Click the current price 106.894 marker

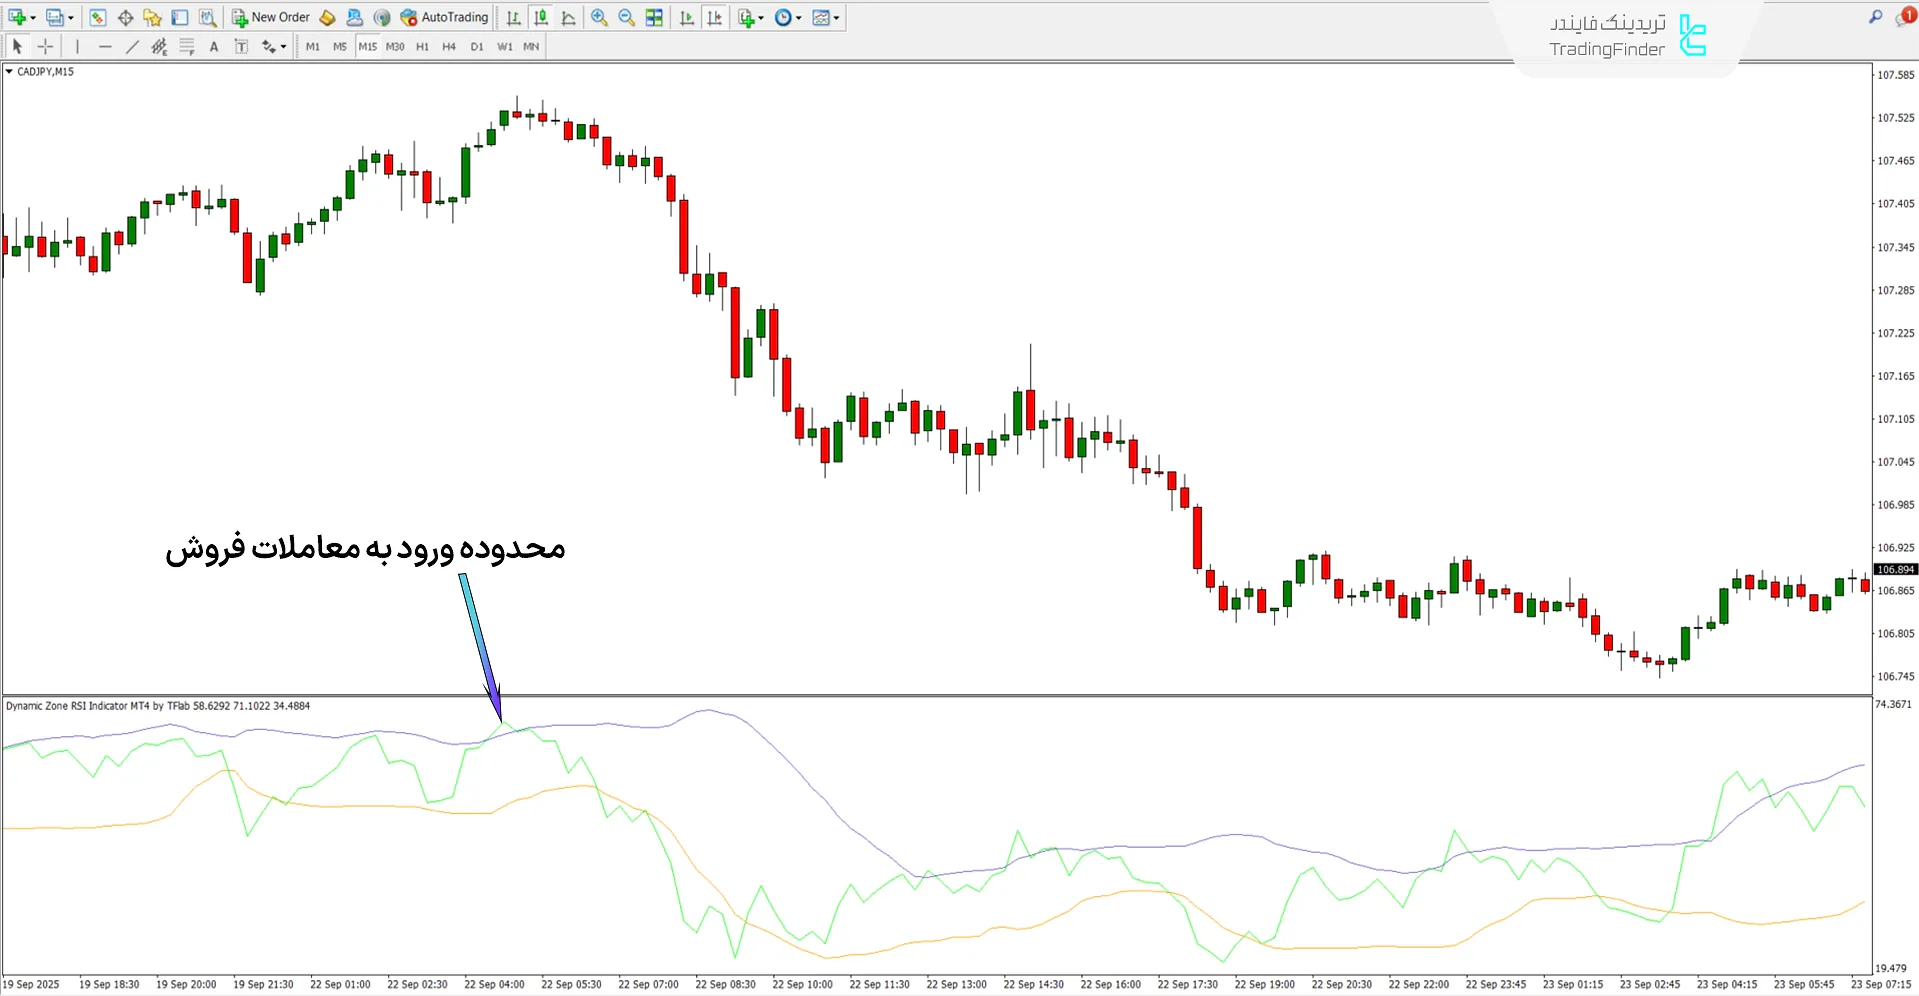pos(1895,569)
